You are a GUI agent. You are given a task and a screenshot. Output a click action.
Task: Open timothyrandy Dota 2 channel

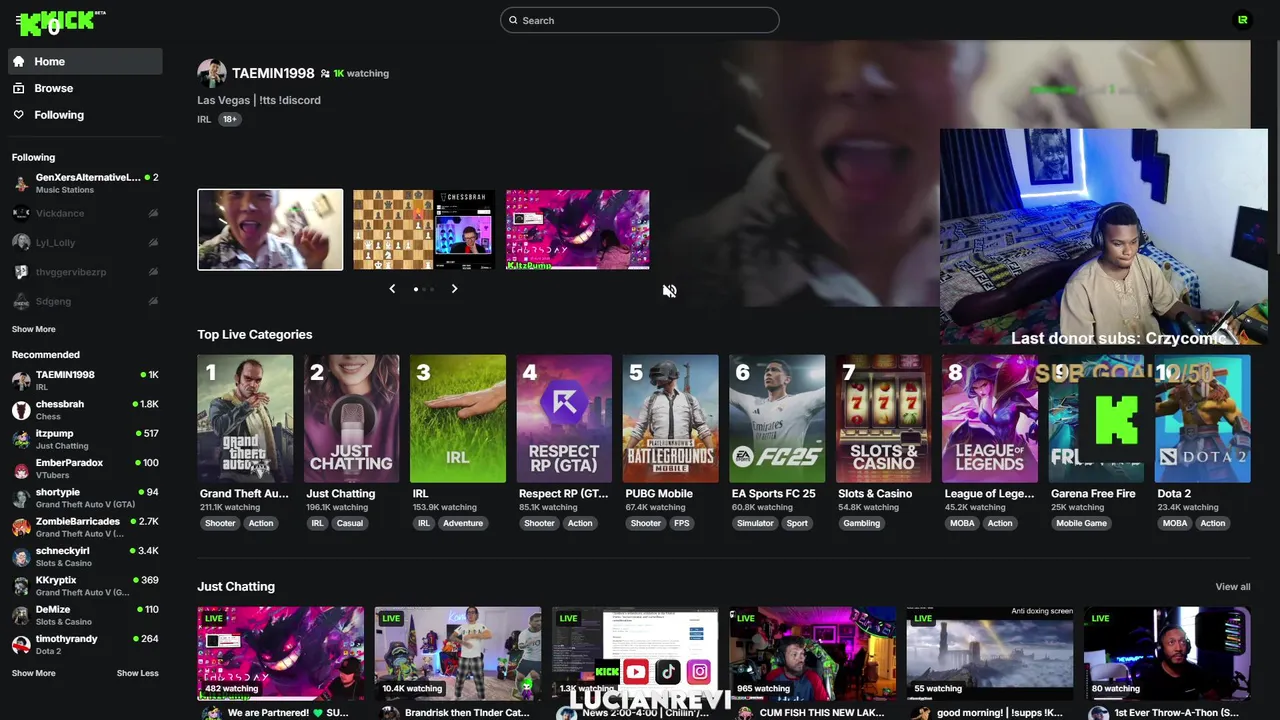pos(85,644)
